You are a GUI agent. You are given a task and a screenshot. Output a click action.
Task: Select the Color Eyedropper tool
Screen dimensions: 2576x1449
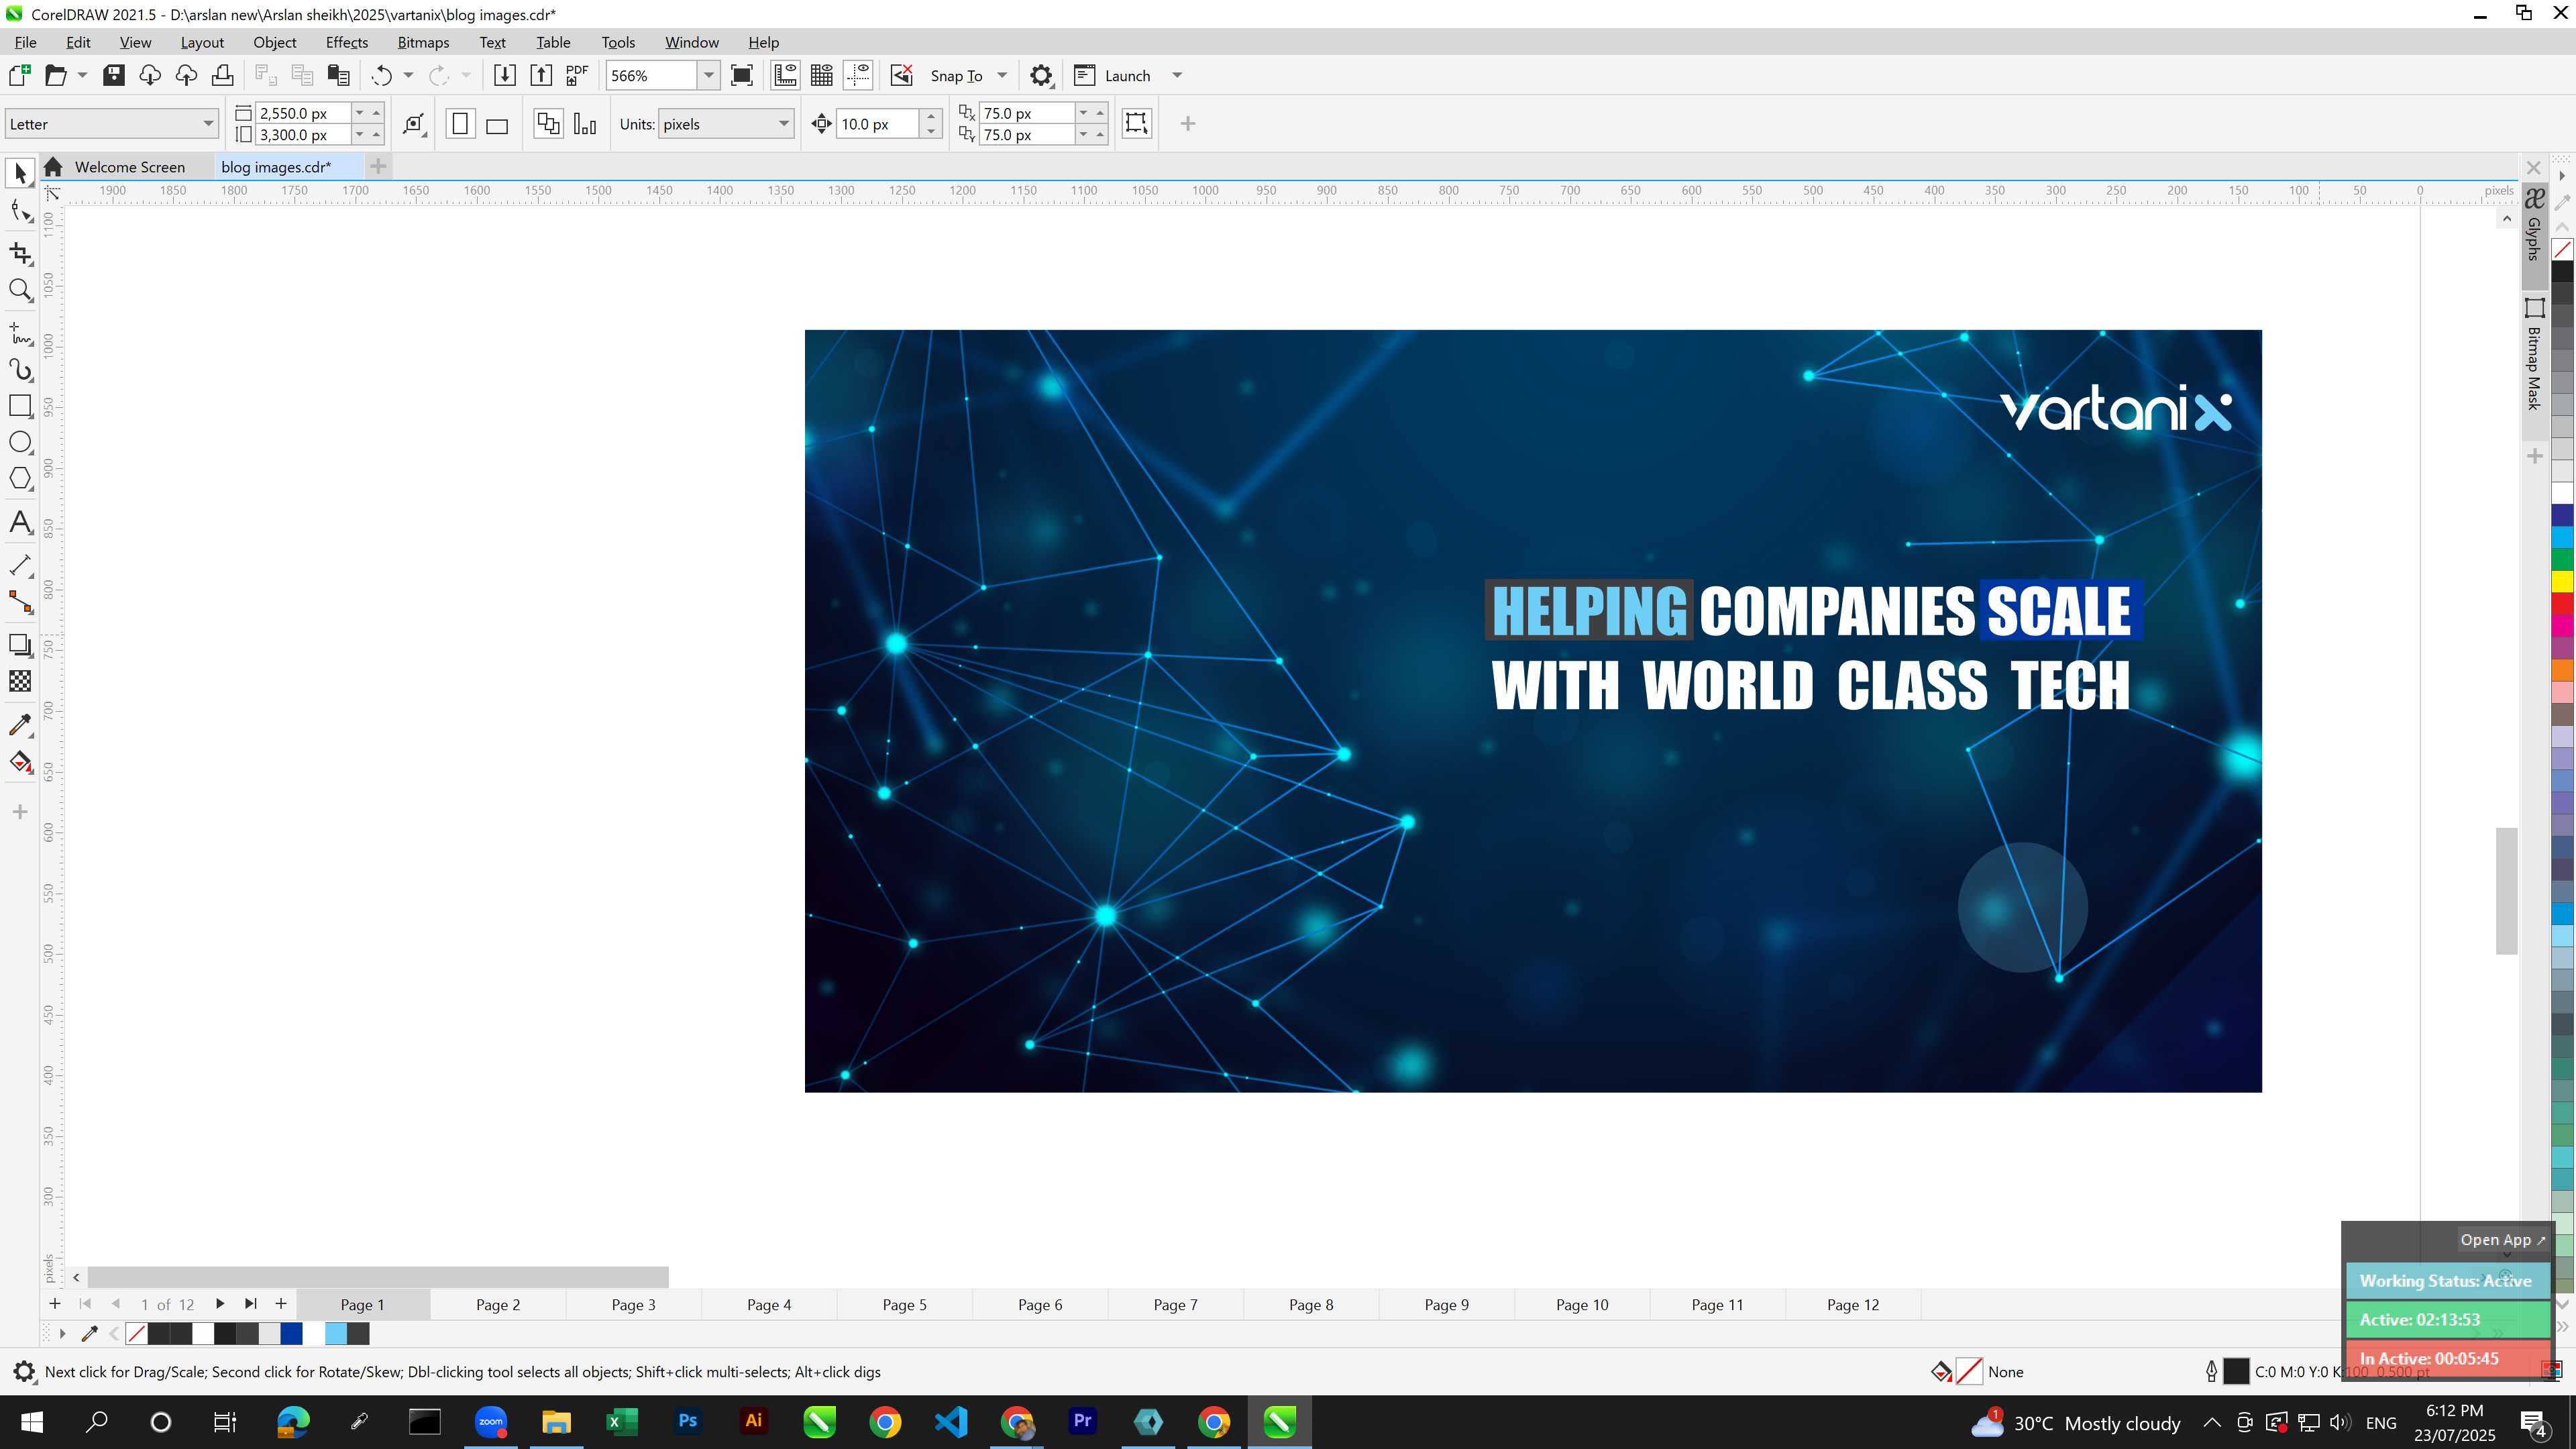(x=20, y=725)
